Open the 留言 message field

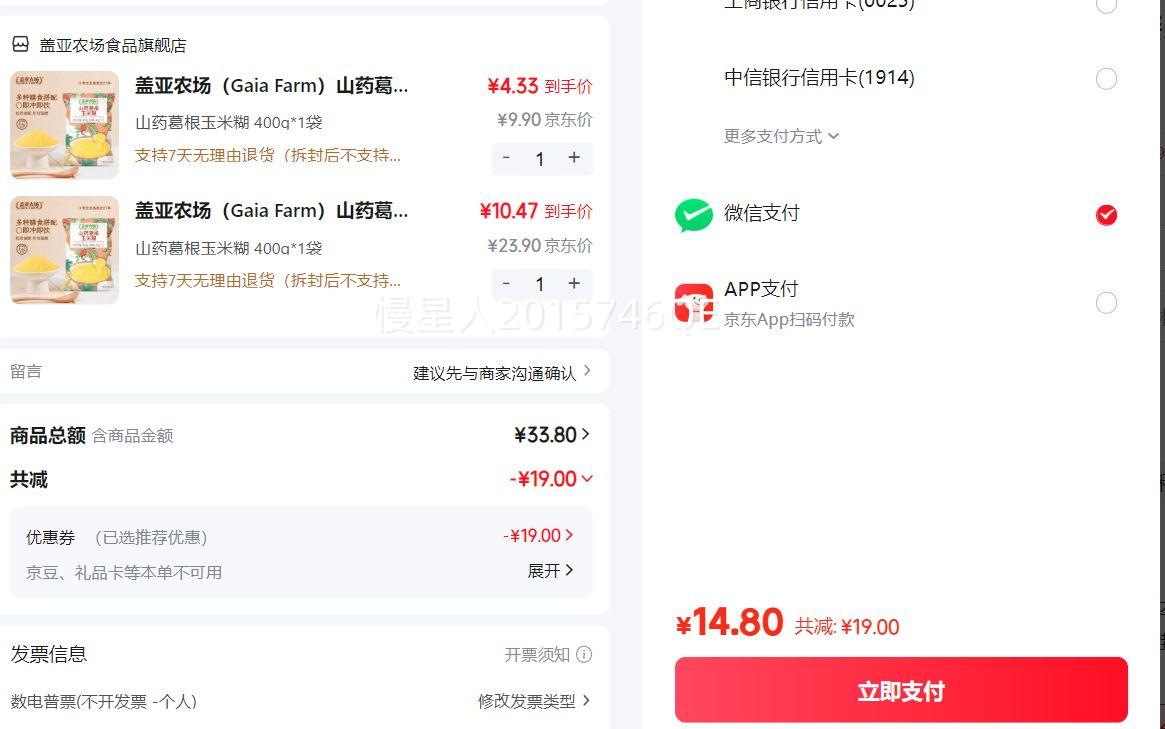[x=502, y=373]
